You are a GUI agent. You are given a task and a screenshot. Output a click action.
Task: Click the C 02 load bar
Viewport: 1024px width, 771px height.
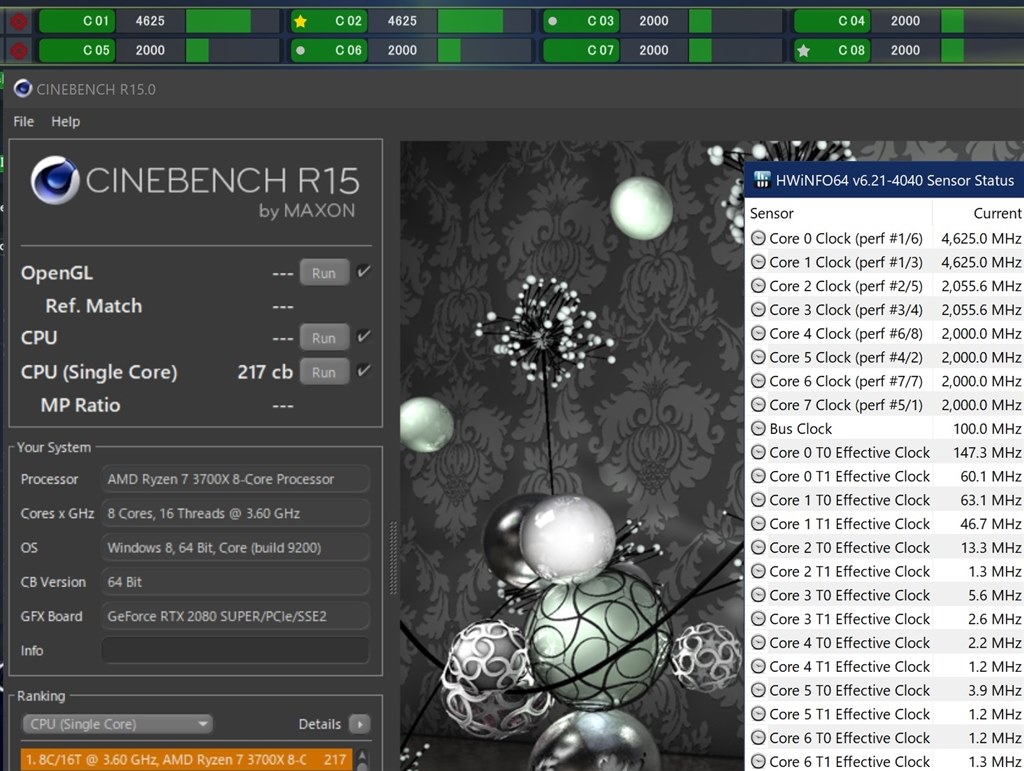click(485, 21)
